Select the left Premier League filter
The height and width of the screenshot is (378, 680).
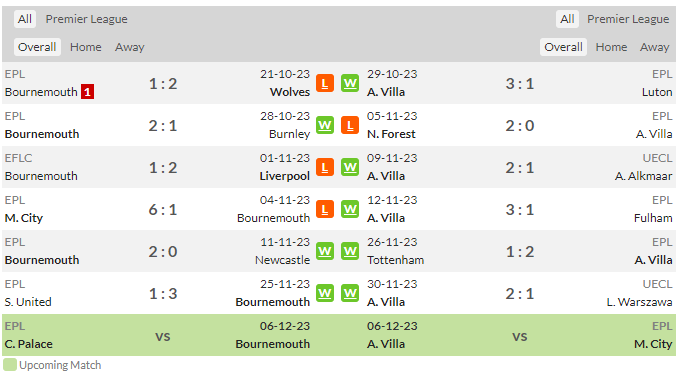86,19
